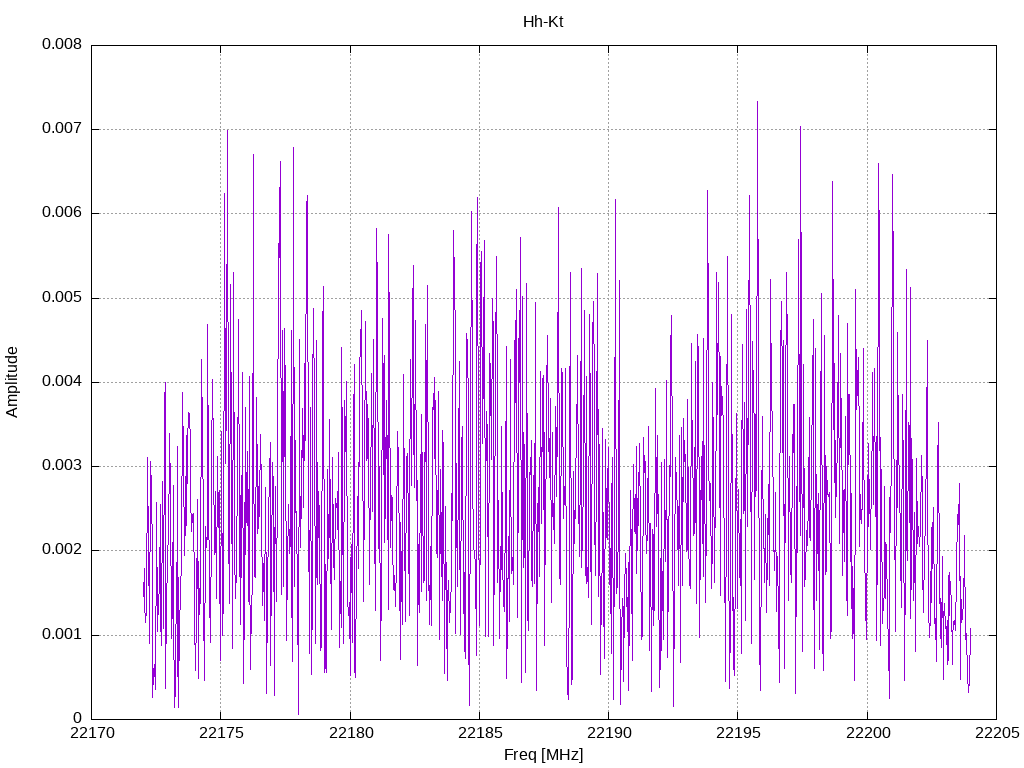Click x-axis tick label 22175
This screenshot has width=1024, height=768.
[221, 733]
